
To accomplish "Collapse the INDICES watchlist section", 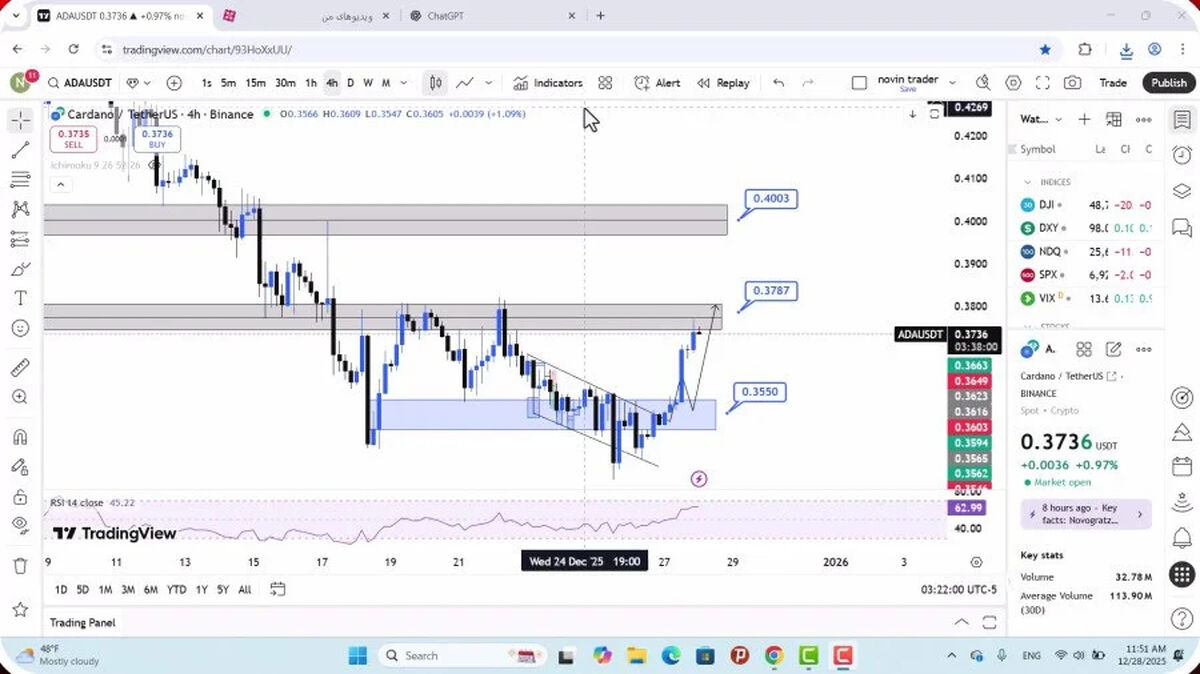I will (x=1027, y=182).
